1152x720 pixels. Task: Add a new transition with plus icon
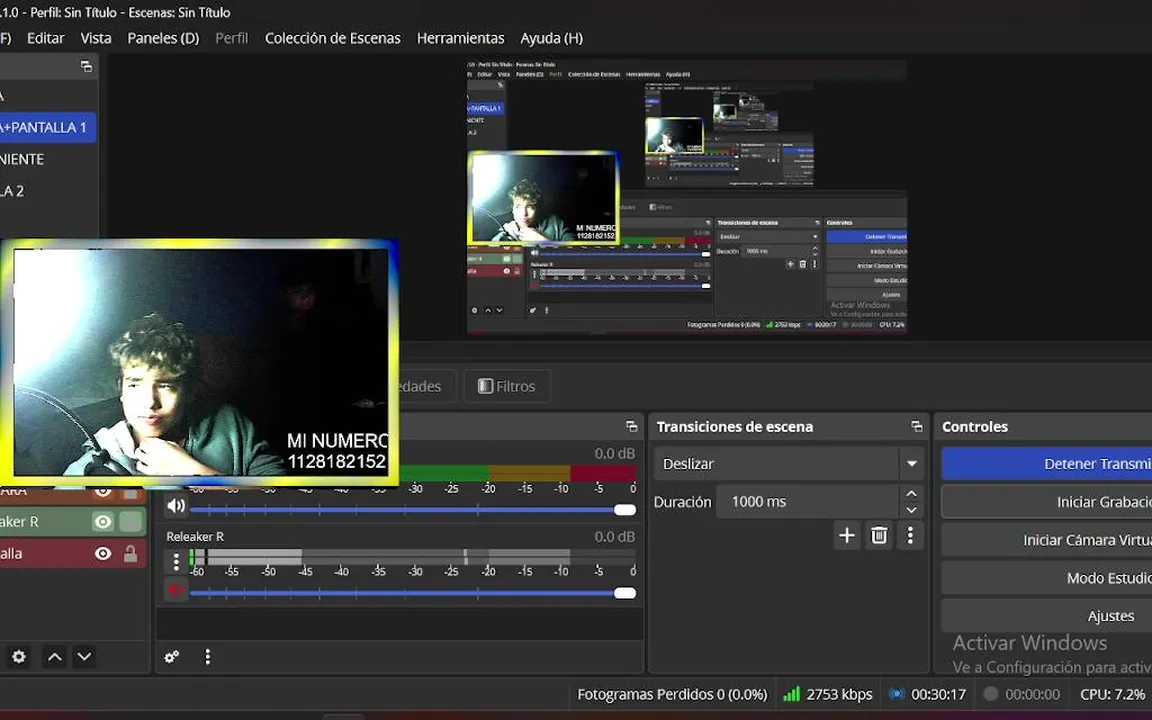pyautogui.click(x=847, y=536)
